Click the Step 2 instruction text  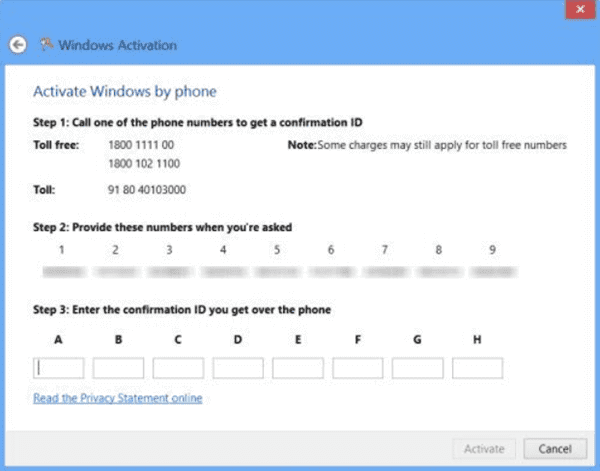tap(163, 228)
